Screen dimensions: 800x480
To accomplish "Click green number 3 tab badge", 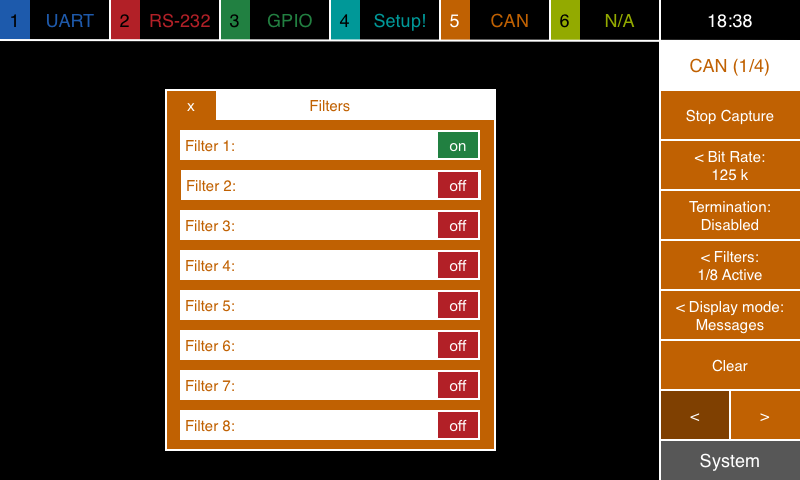I will tap(235, 20).
